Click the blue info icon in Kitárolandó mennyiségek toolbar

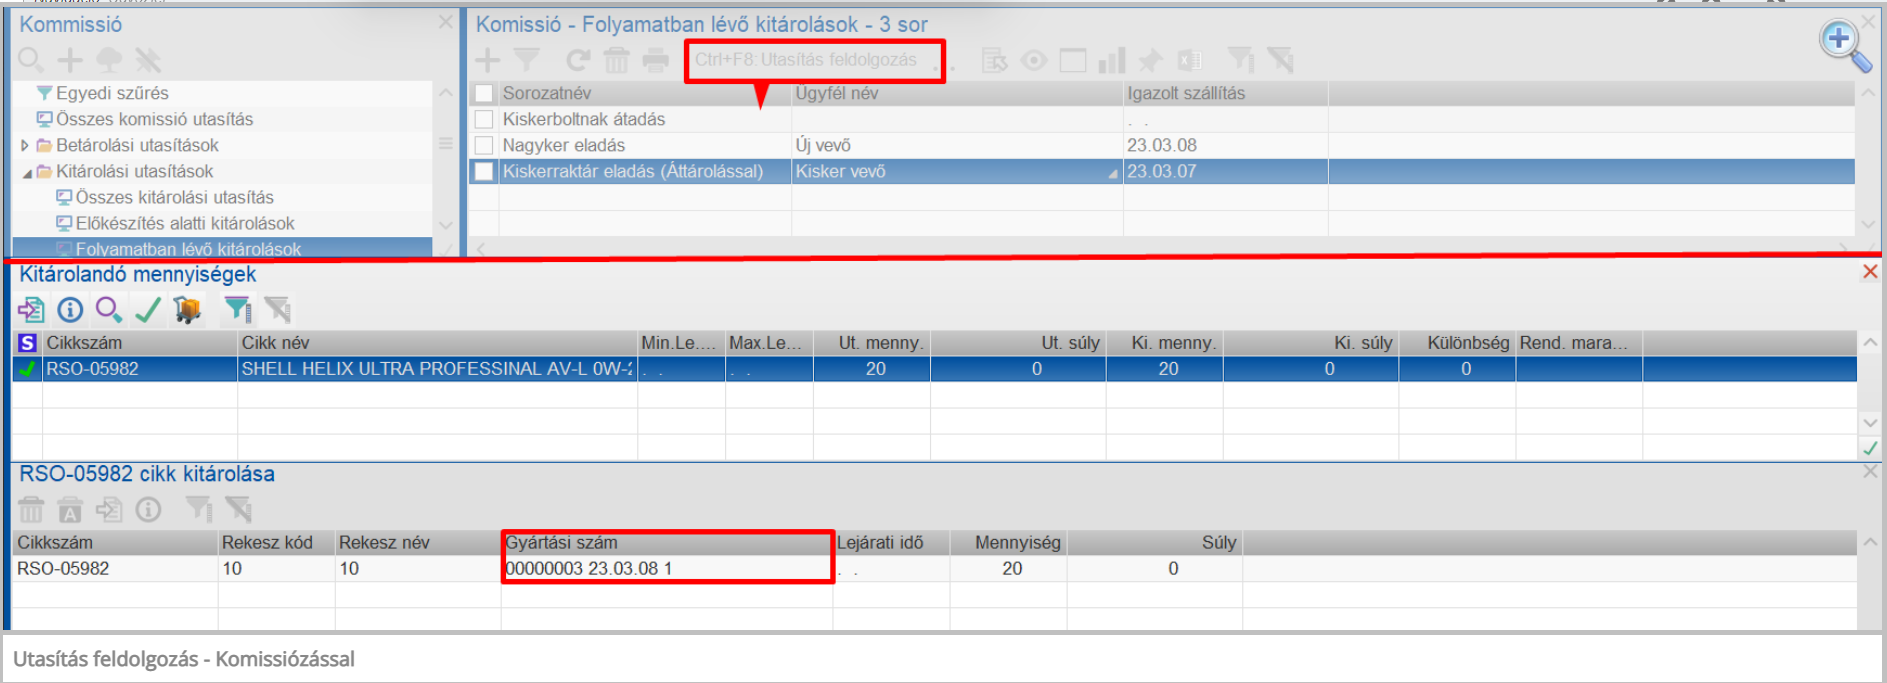[70, 310]
